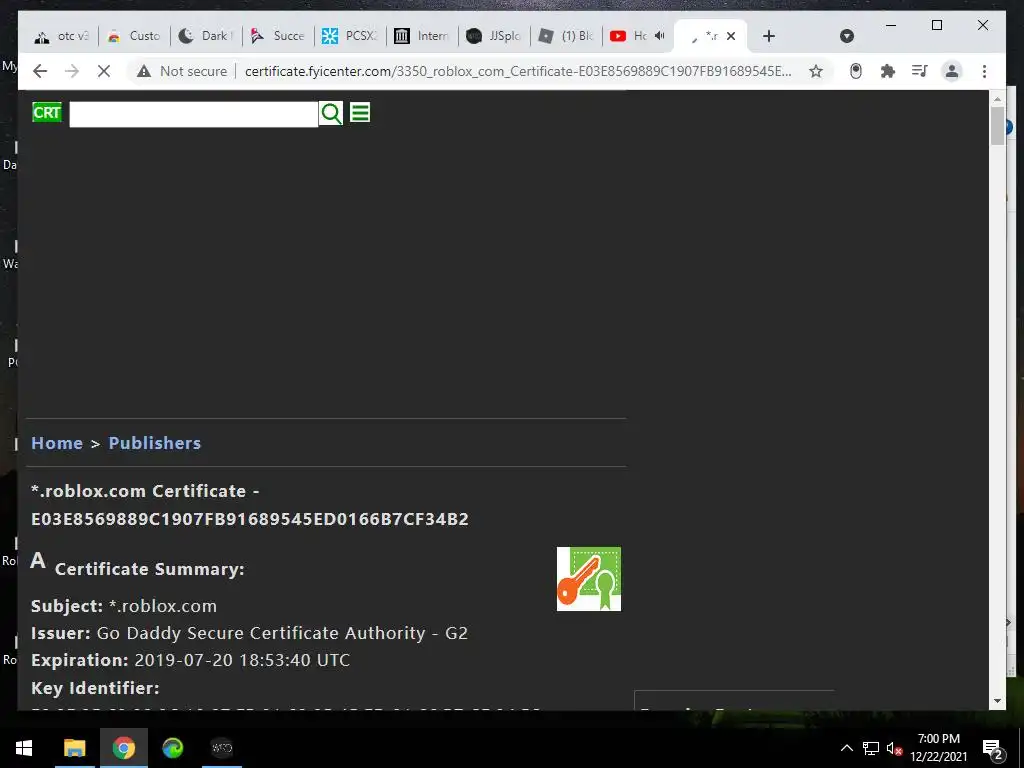Screen dimensions: 1024x768
Task: Open a new tab with plus button
Action: click(x=769, y=36)
